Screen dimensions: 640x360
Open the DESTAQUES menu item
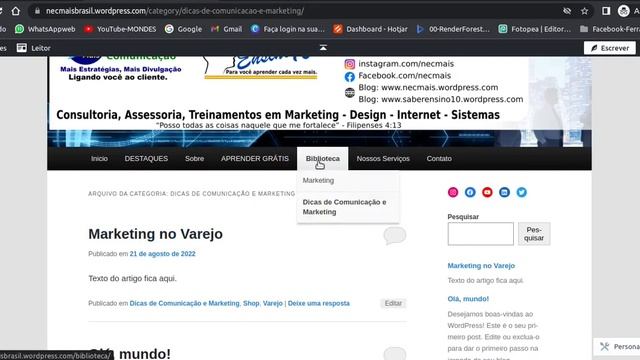tap(146, 158)
